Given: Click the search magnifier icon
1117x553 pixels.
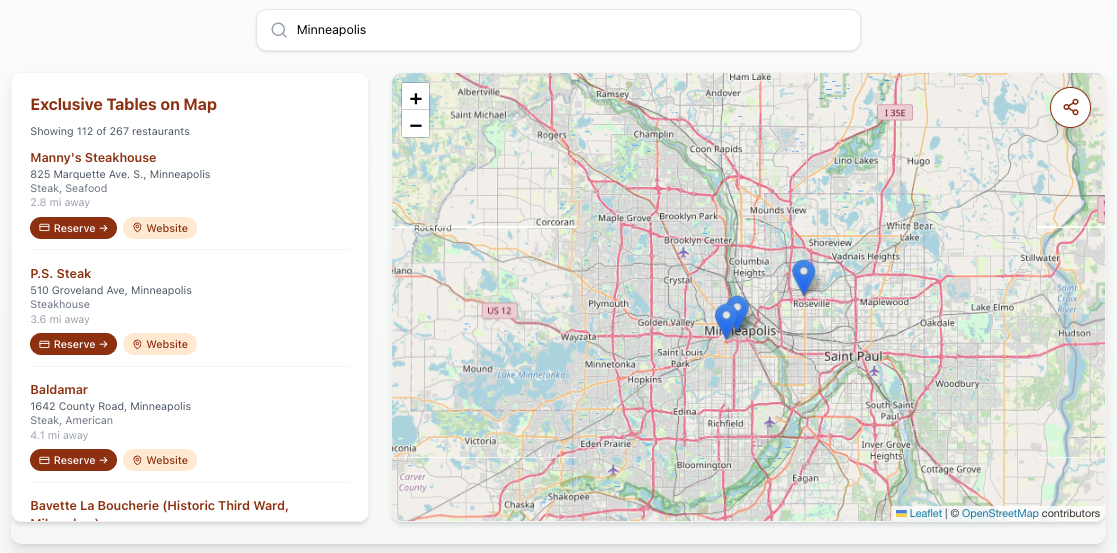Looking at the screenshot, I should point(279,30).
